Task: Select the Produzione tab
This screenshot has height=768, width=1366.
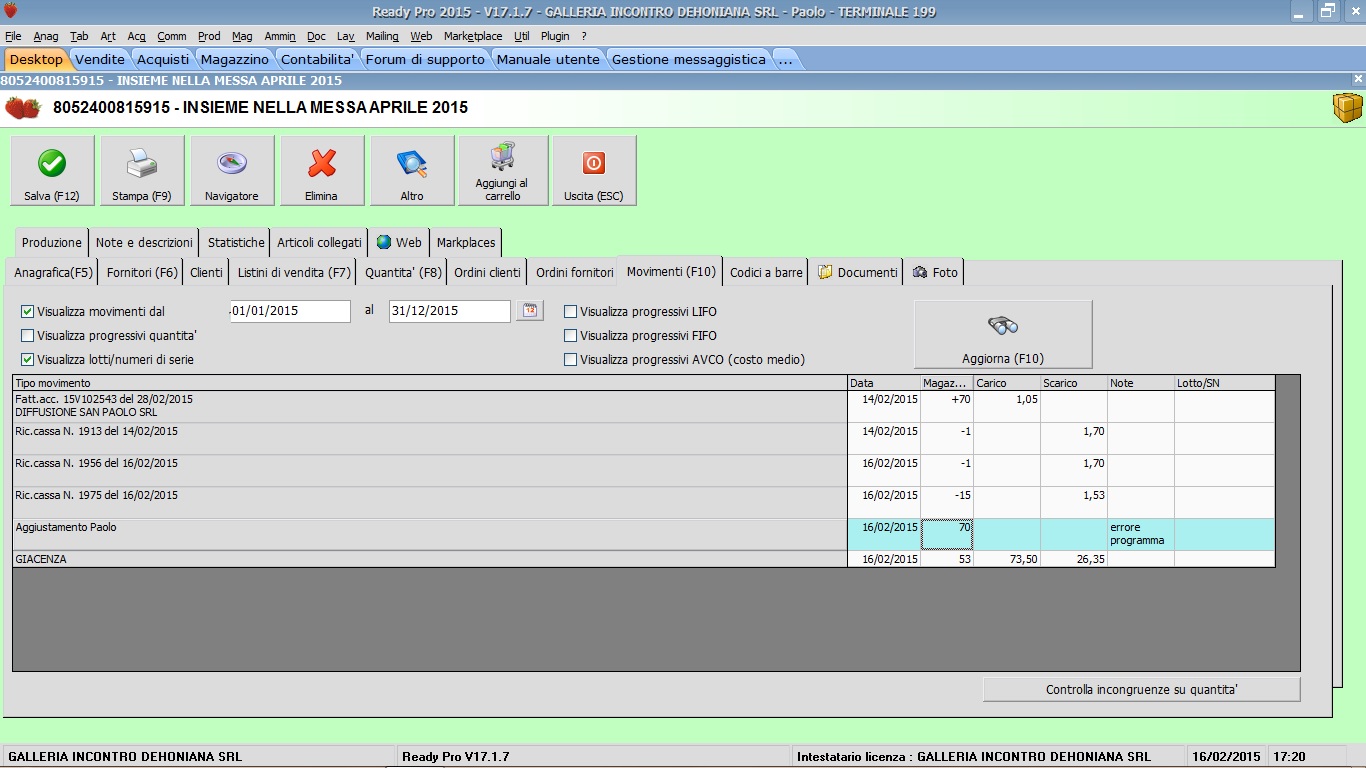Action: click(52, 242)
